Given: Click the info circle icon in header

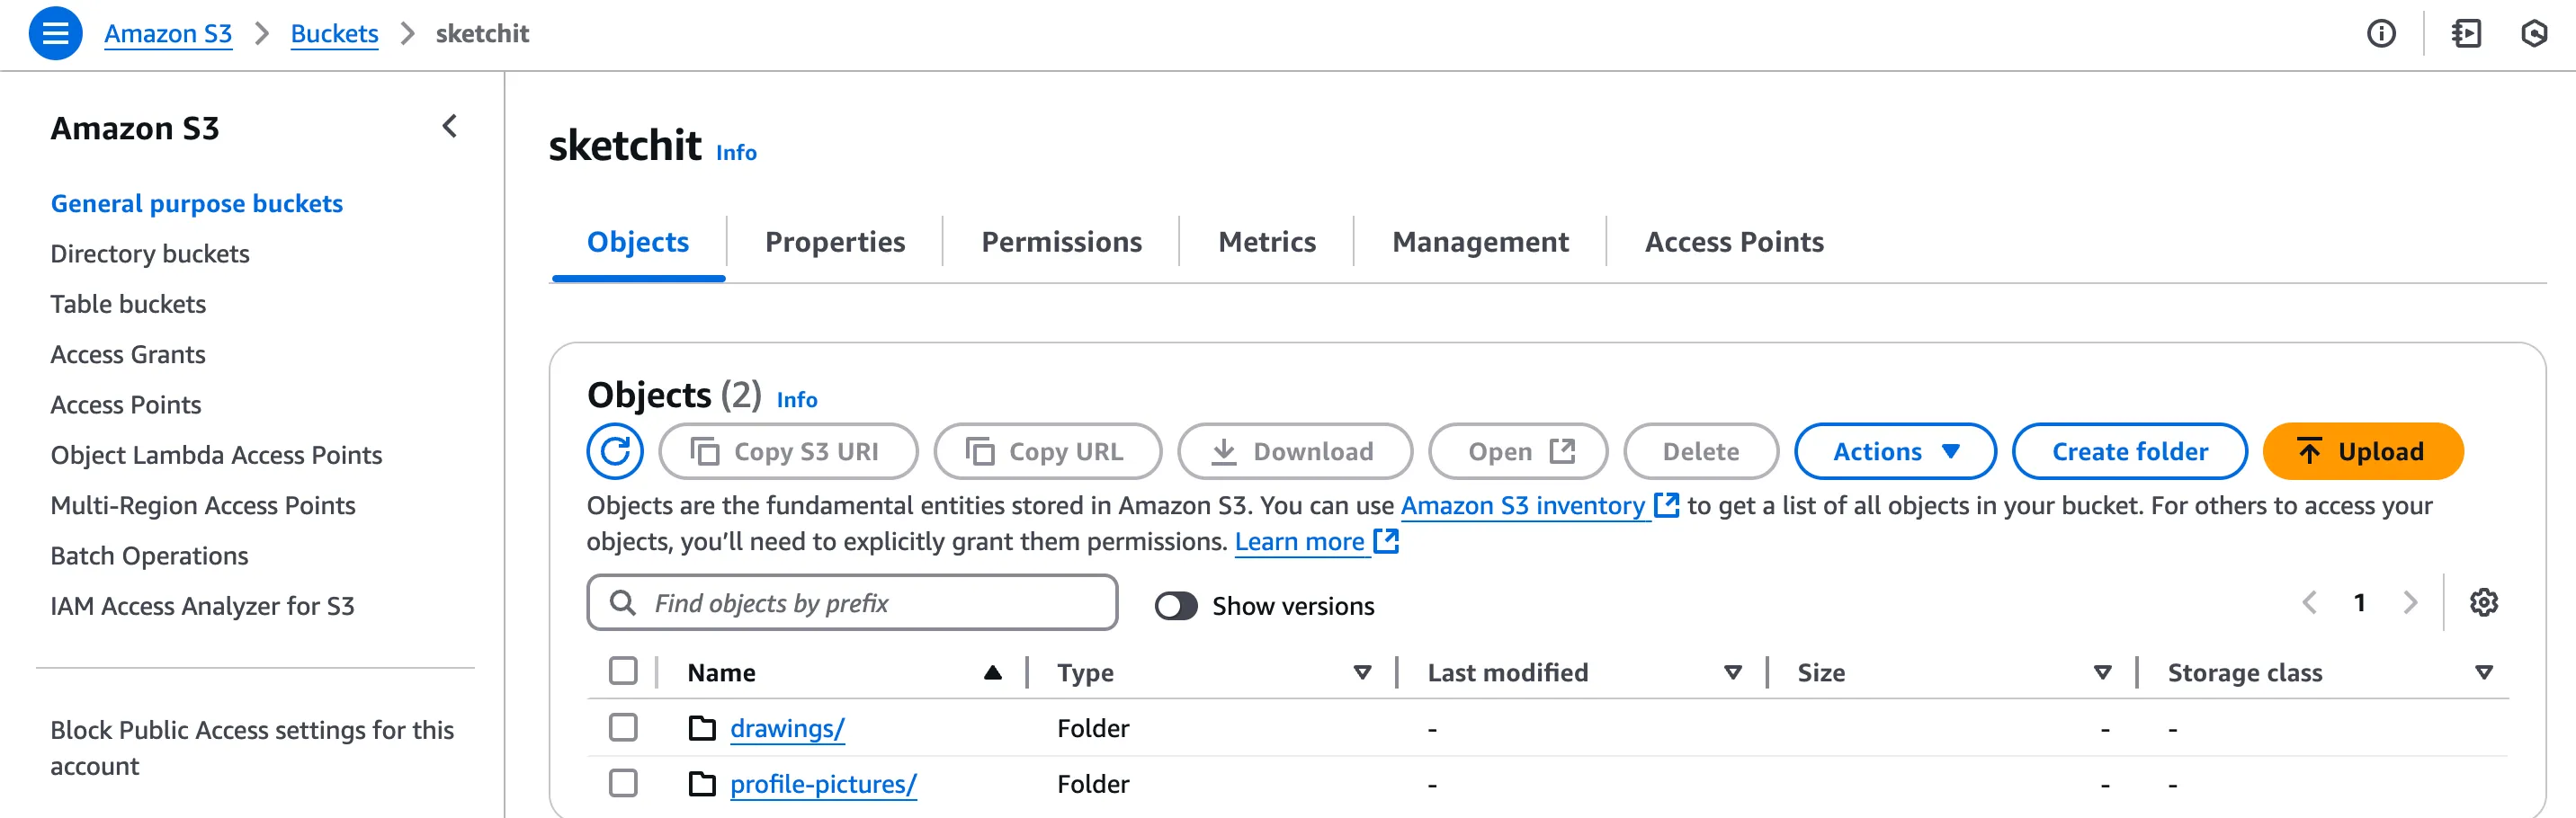Looking at the screenshot, I should coord(2381,34).
